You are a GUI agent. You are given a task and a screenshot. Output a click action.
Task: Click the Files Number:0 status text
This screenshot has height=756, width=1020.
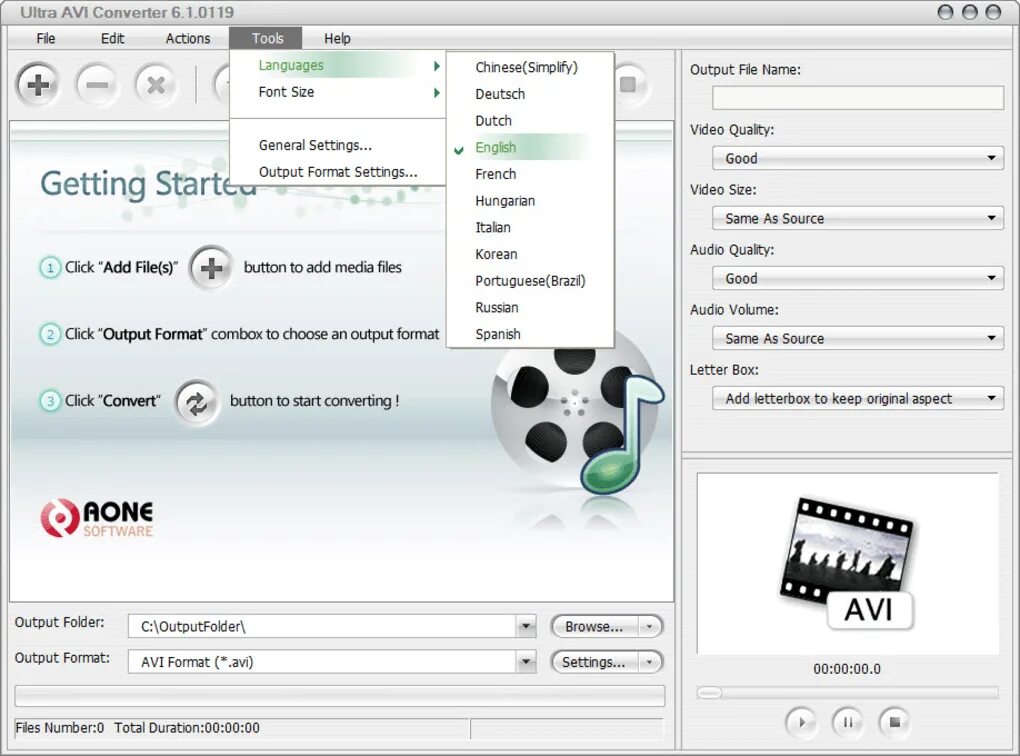click(59, 728)
